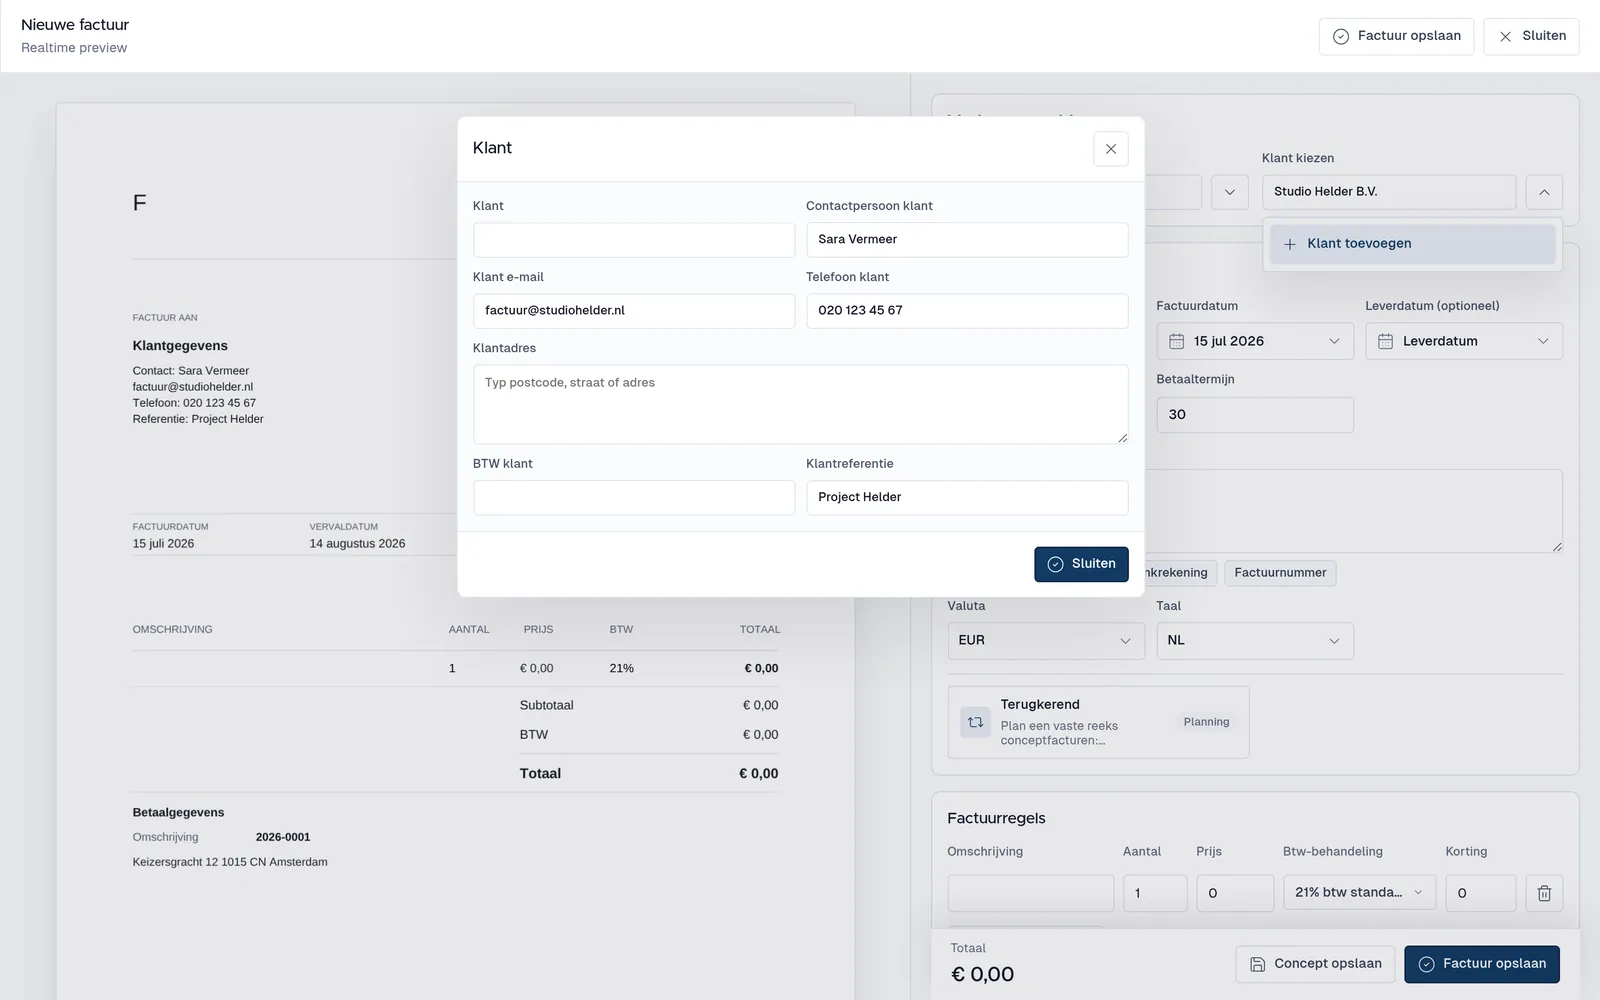The image size is (1600, 1000).
Task: Focus the BTW klant input field
Action: (634, 498)
